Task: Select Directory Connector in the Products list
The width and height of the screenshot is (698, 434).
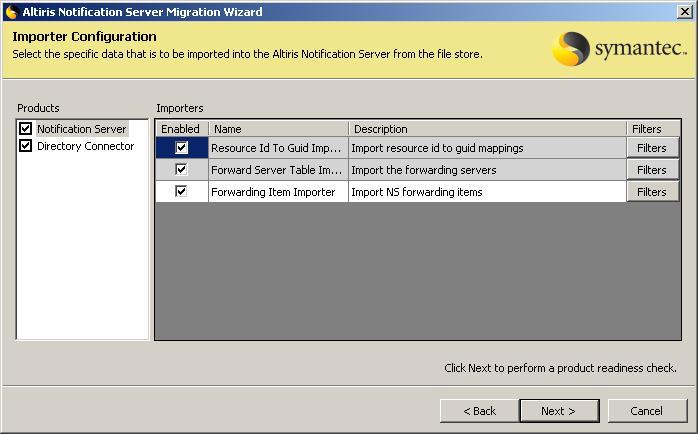Action: pos(85,146)
